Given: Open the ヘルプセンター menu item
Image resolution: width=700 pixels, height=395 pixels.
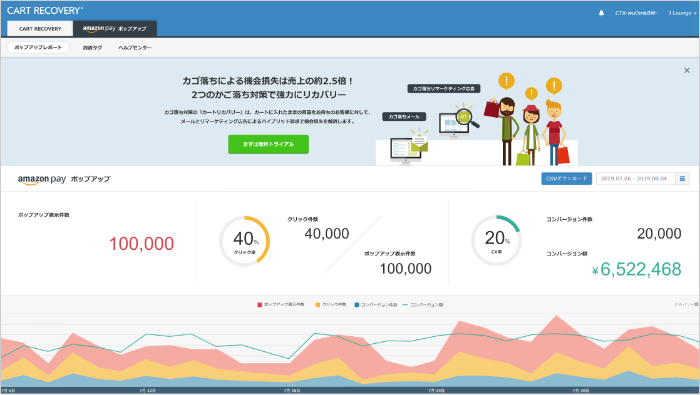Looking at the screenshot, I should point(135,47).
